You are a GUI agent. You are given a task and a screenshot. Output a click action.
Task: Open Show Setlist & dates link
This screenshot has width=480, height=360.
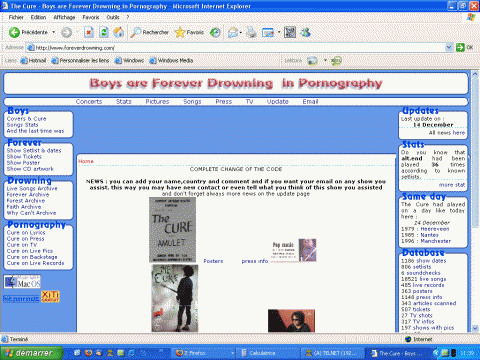(x=34, y=151)
